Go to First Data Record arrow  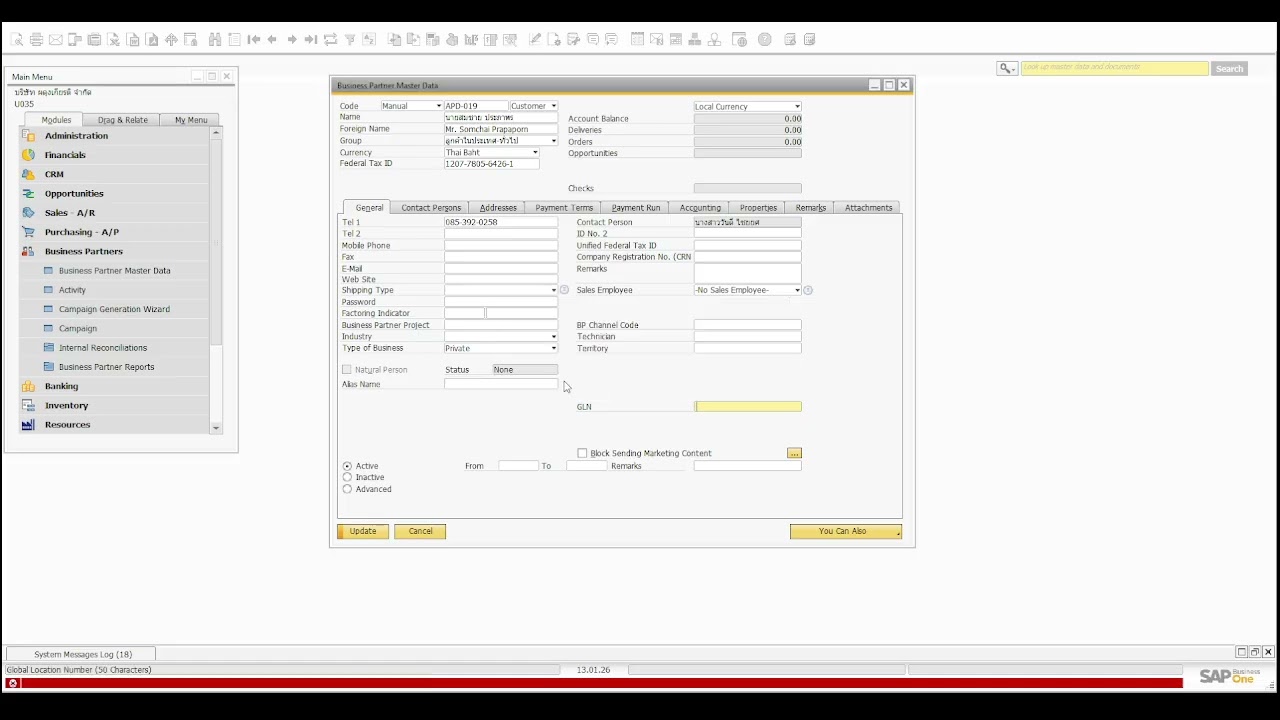254,40
